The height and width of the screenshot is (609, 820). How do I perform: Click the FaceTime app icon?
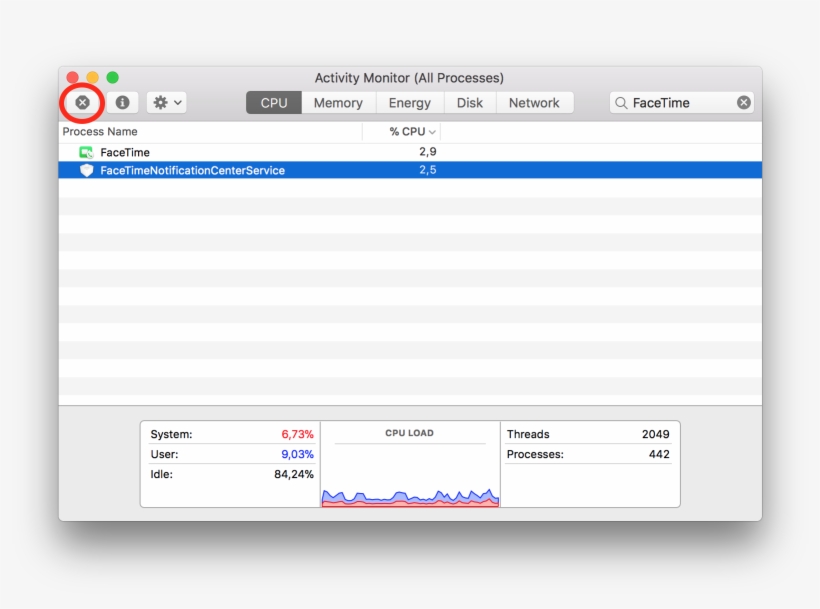(x=86, y=152)
